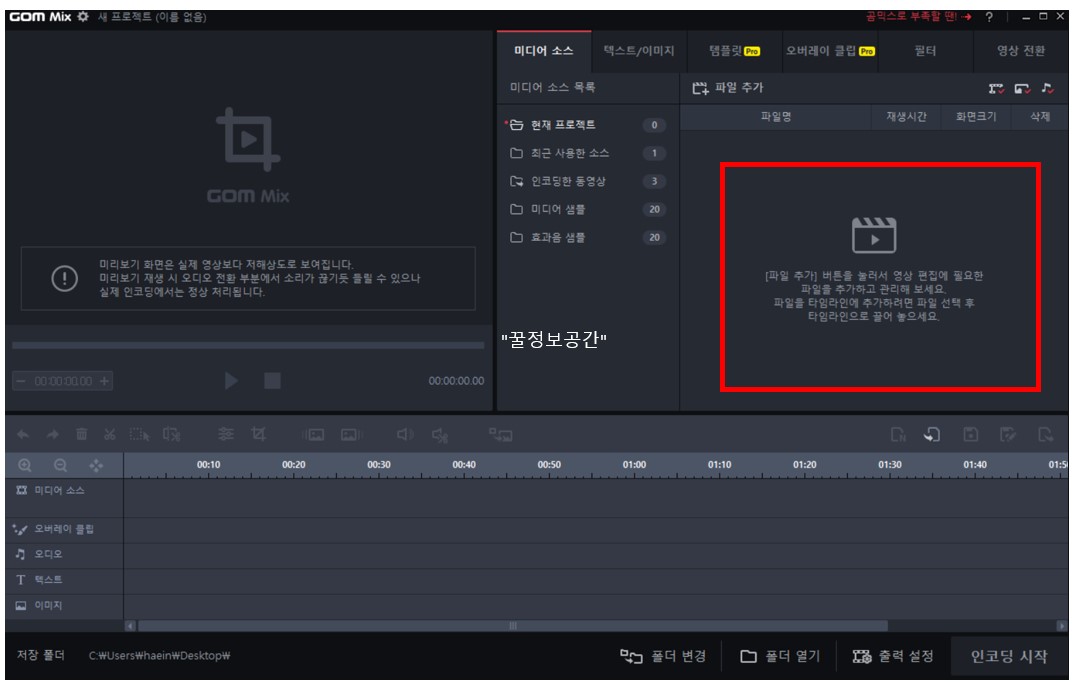
Task: Select the 미디어 샘플 folder
Action: (x=587, y=209)
